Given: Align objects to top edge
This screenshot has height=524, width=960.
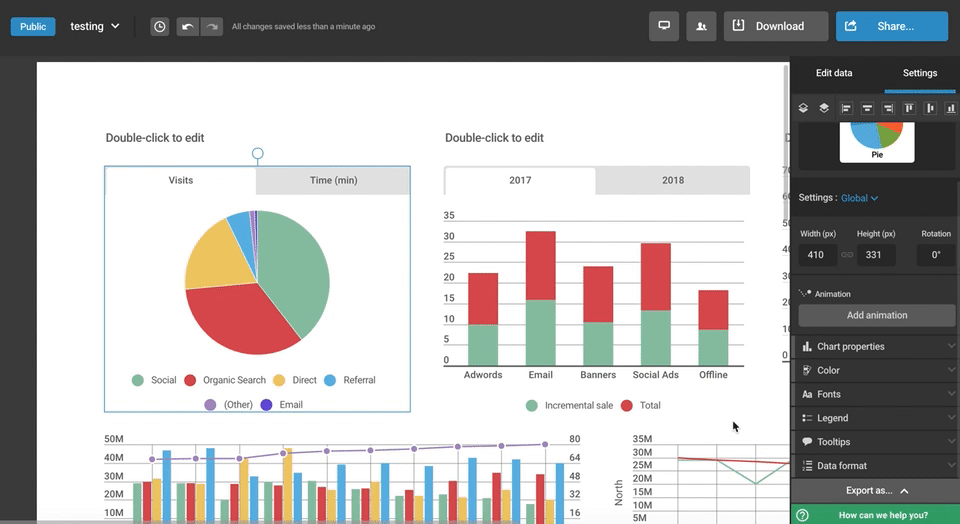Looking at the screenshot, I should point(909,108).
